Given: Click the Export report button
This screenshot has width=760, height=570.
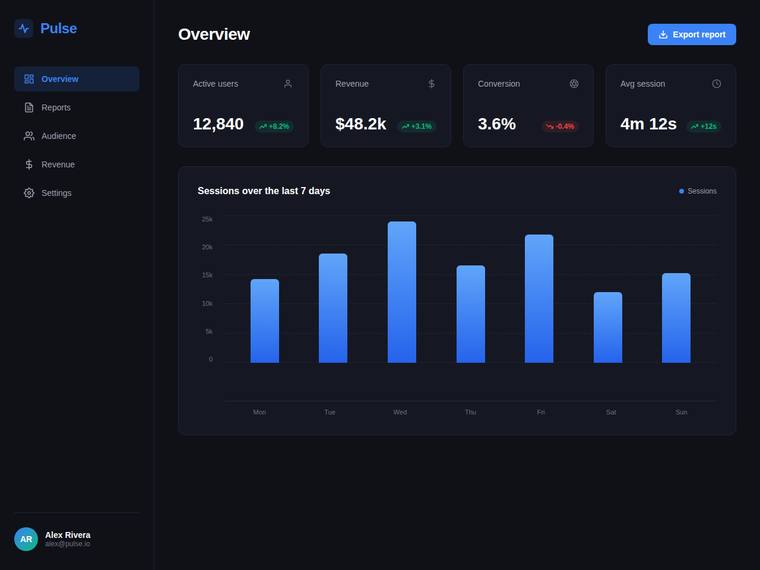Looking at the screenshot, I should [692, 34].
